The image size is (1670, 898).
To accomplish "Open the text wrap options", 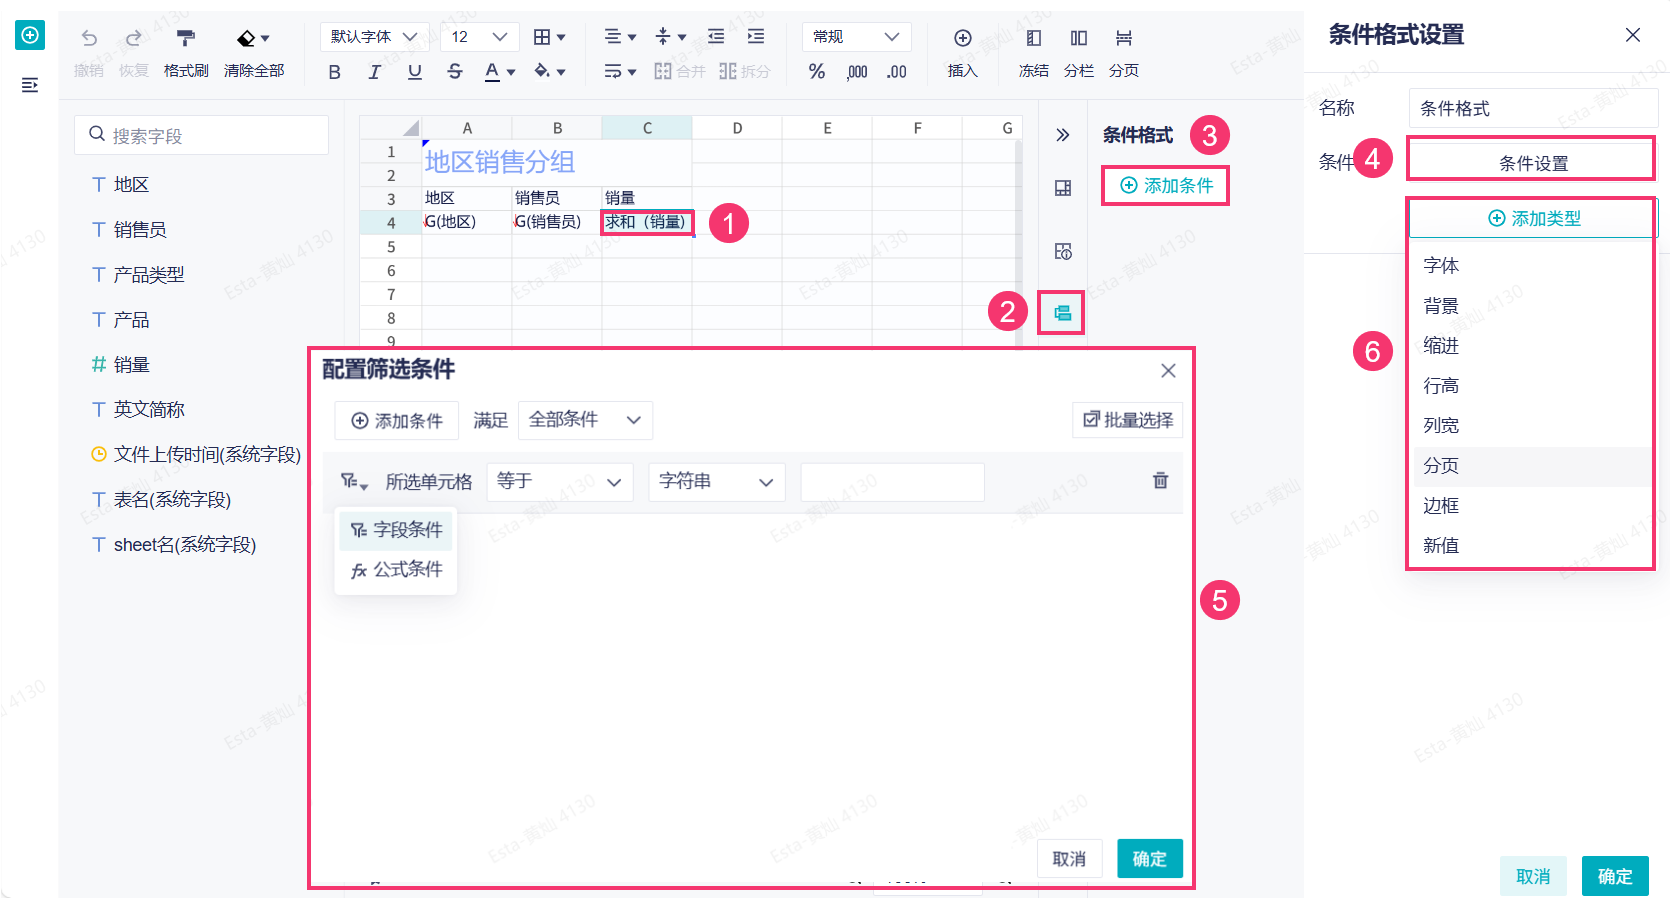I will click(x=620, y=72).
